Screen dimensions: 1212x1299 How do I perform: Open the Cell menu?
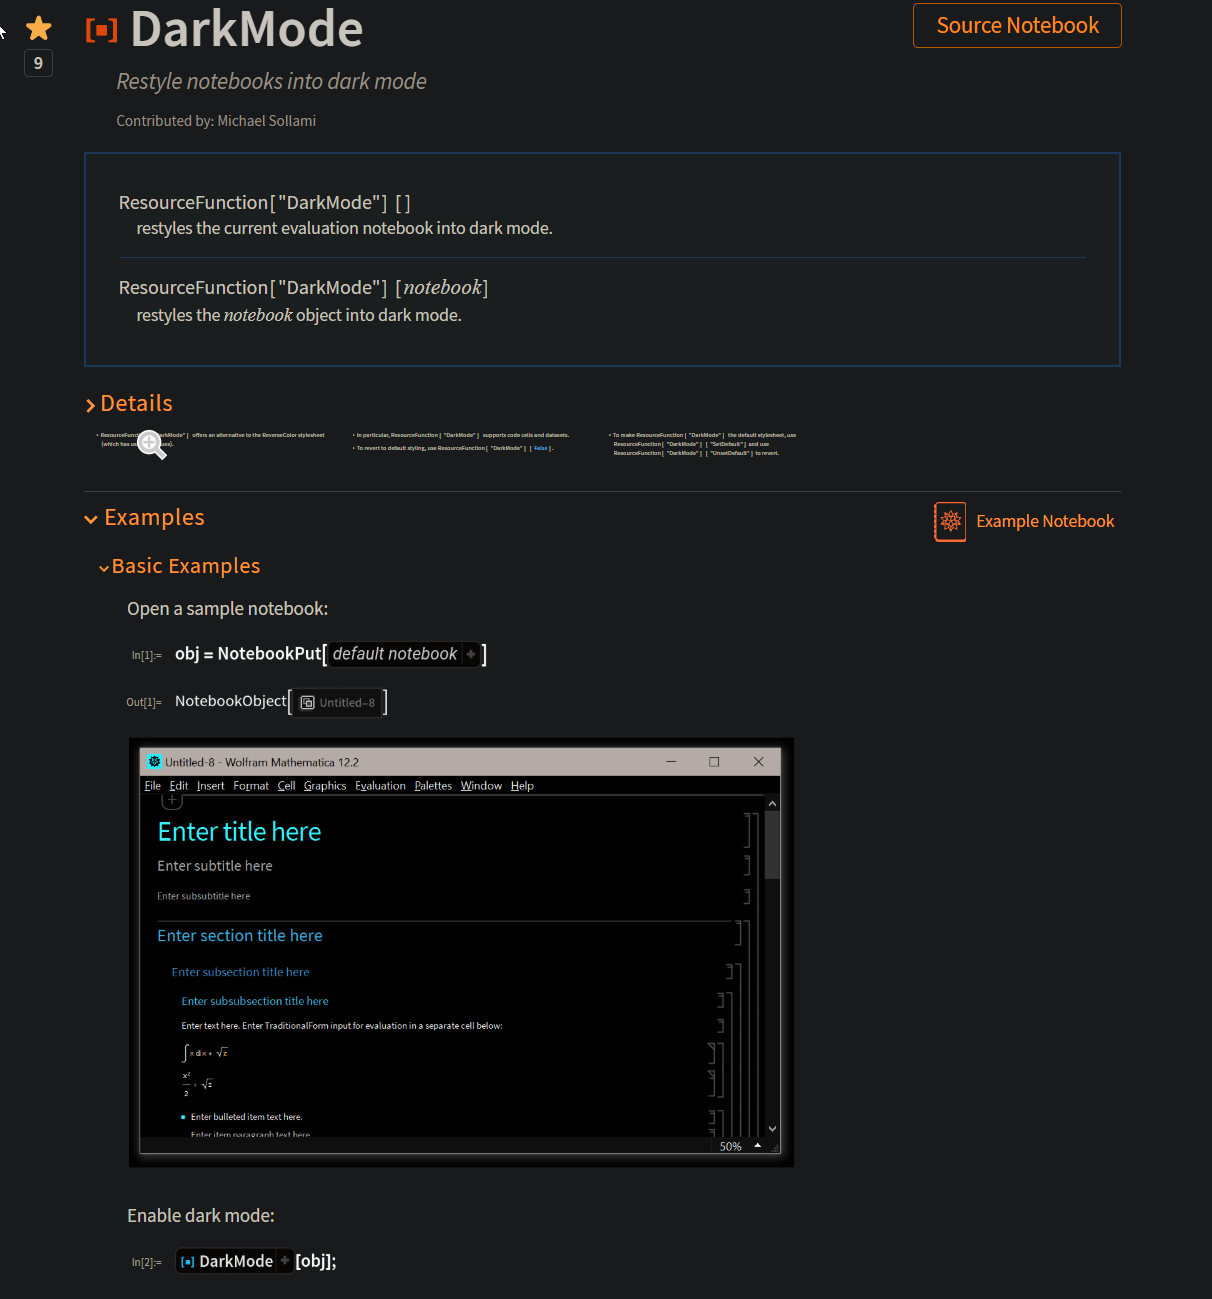pyautogui.click(x=286, y=786)
